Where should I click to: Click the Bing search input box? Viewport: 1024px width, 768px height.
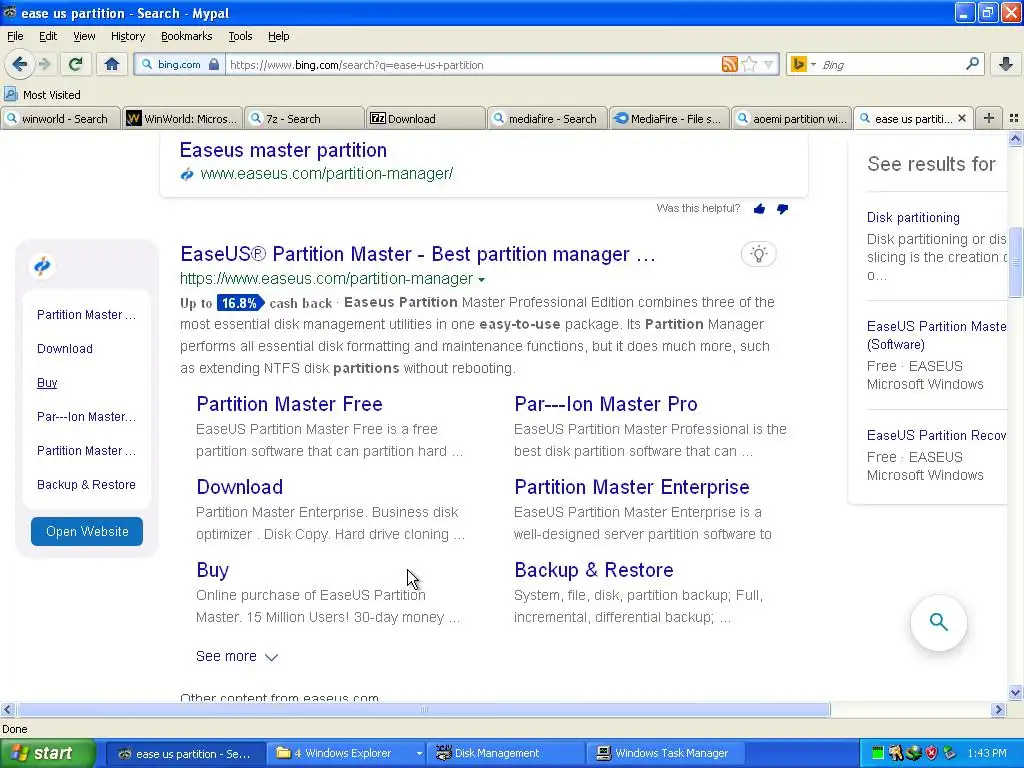point(891,65)
